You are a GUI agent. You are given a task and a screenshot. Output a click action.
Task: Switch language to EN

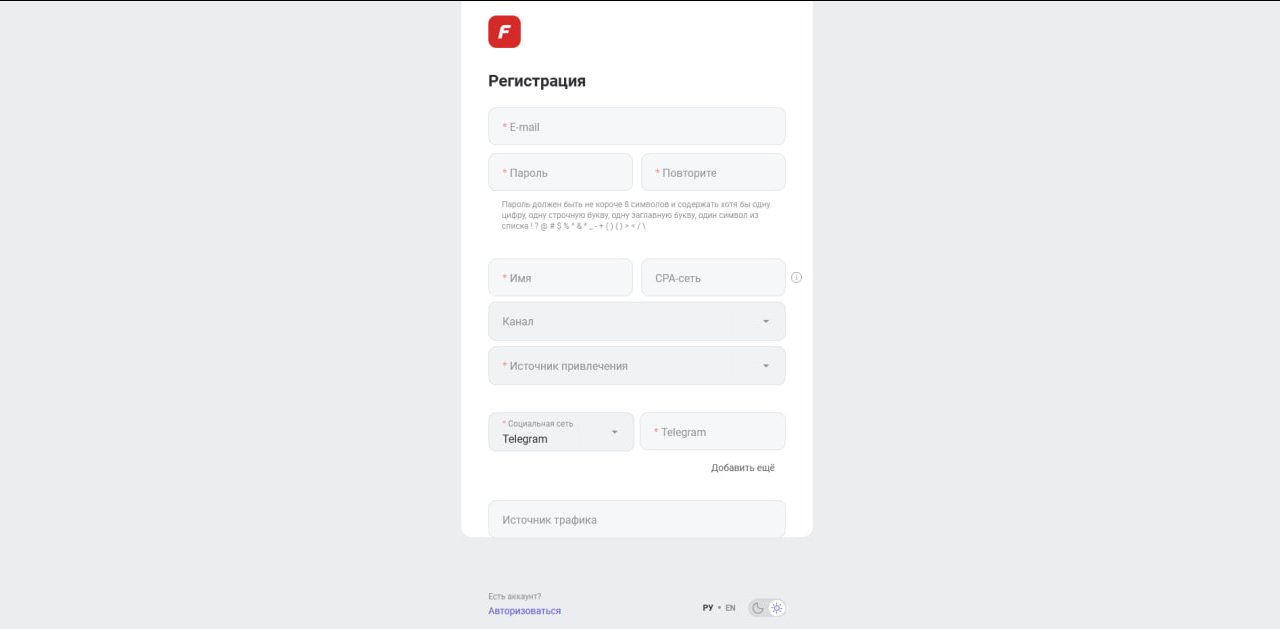point(730,608)
